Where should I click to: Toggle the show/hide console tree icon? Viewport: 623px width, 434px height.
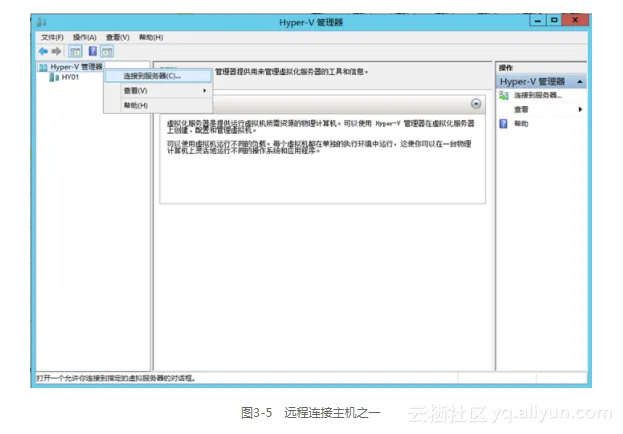click(75, 51)
